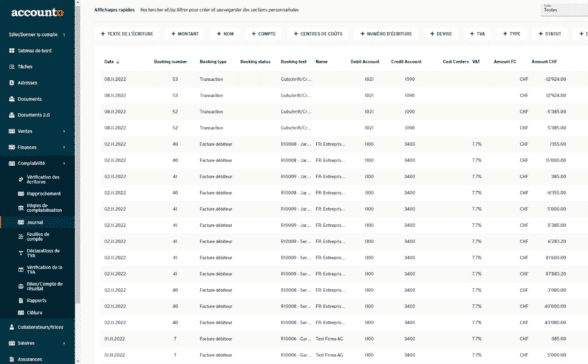This screenshot has width=588, height=364.
Task: Sort by Cost Centers column header
Action: (456, 61)
